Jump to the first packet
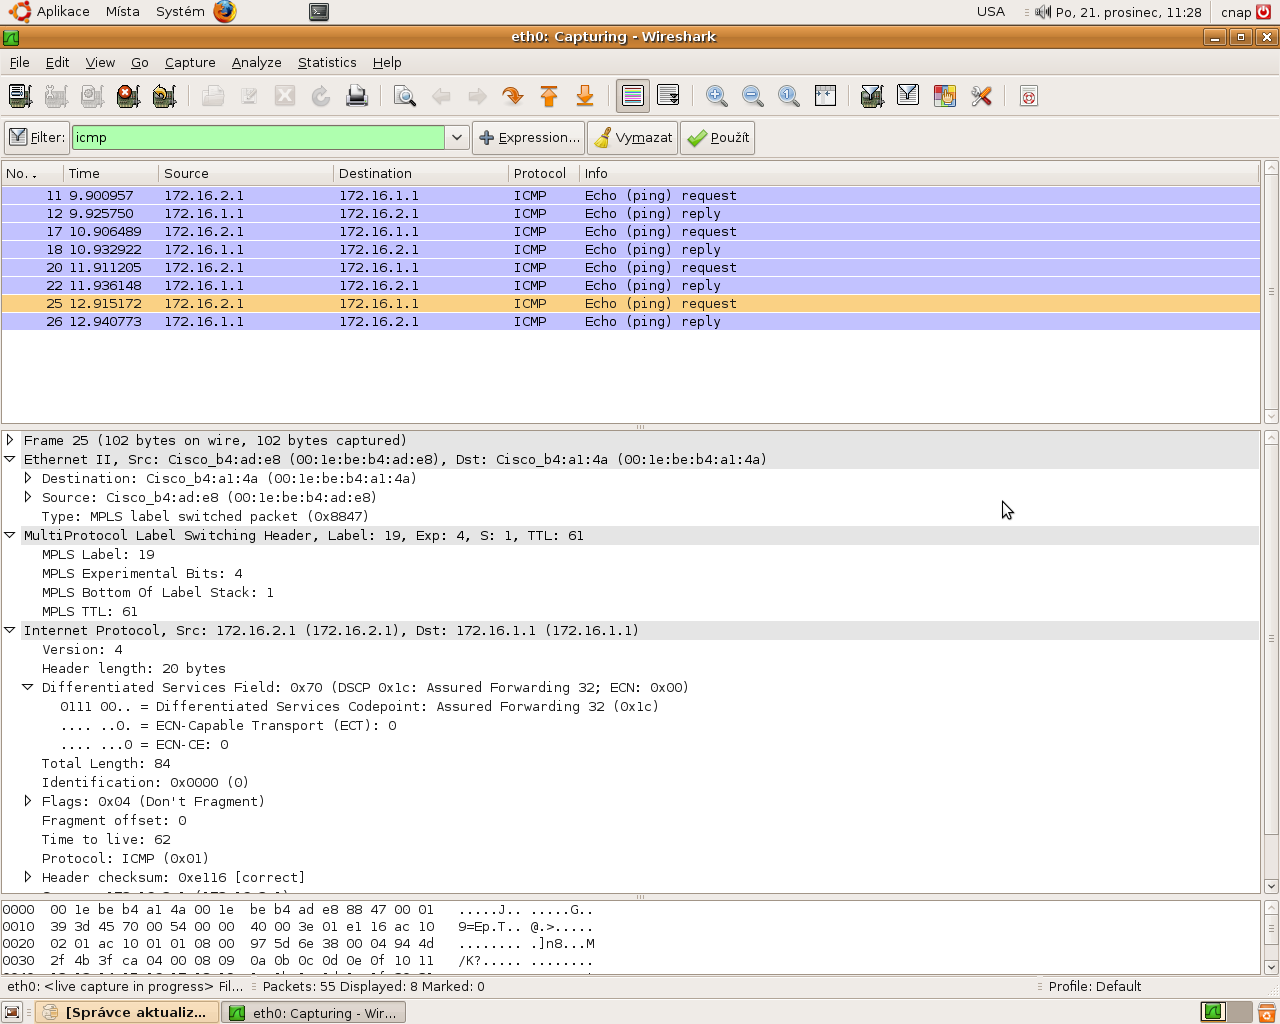Image resolution: width=1280 pixels, height=1024 pixels. pyautogui.click(x=549, y=96)
